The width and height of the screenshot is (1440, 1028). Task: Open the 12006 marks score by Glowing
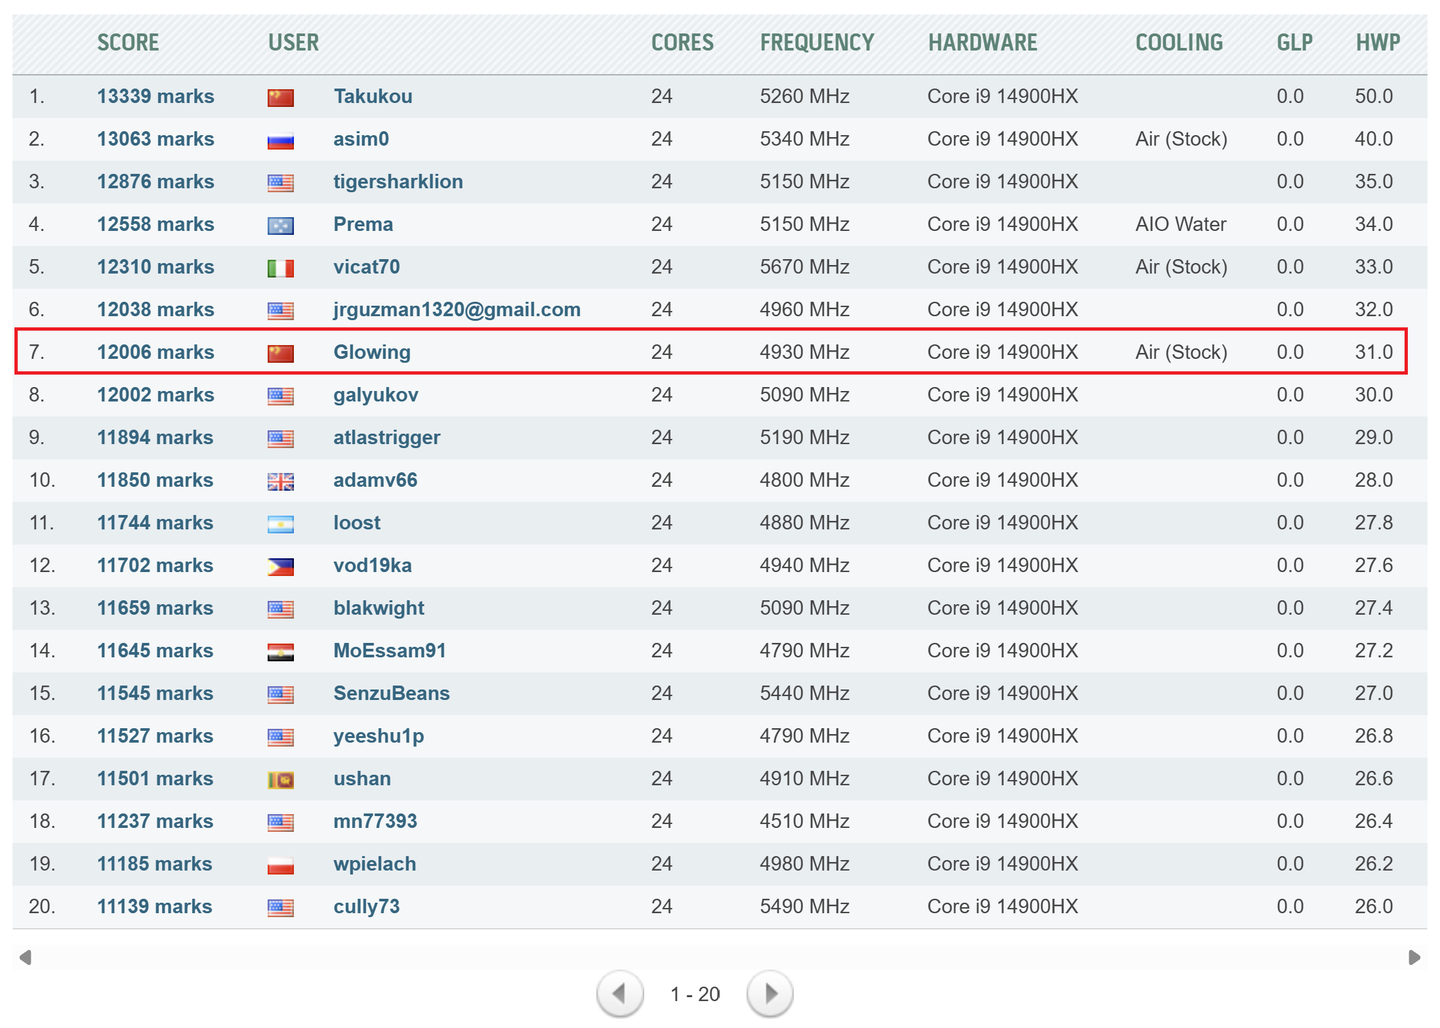(155, 352)
